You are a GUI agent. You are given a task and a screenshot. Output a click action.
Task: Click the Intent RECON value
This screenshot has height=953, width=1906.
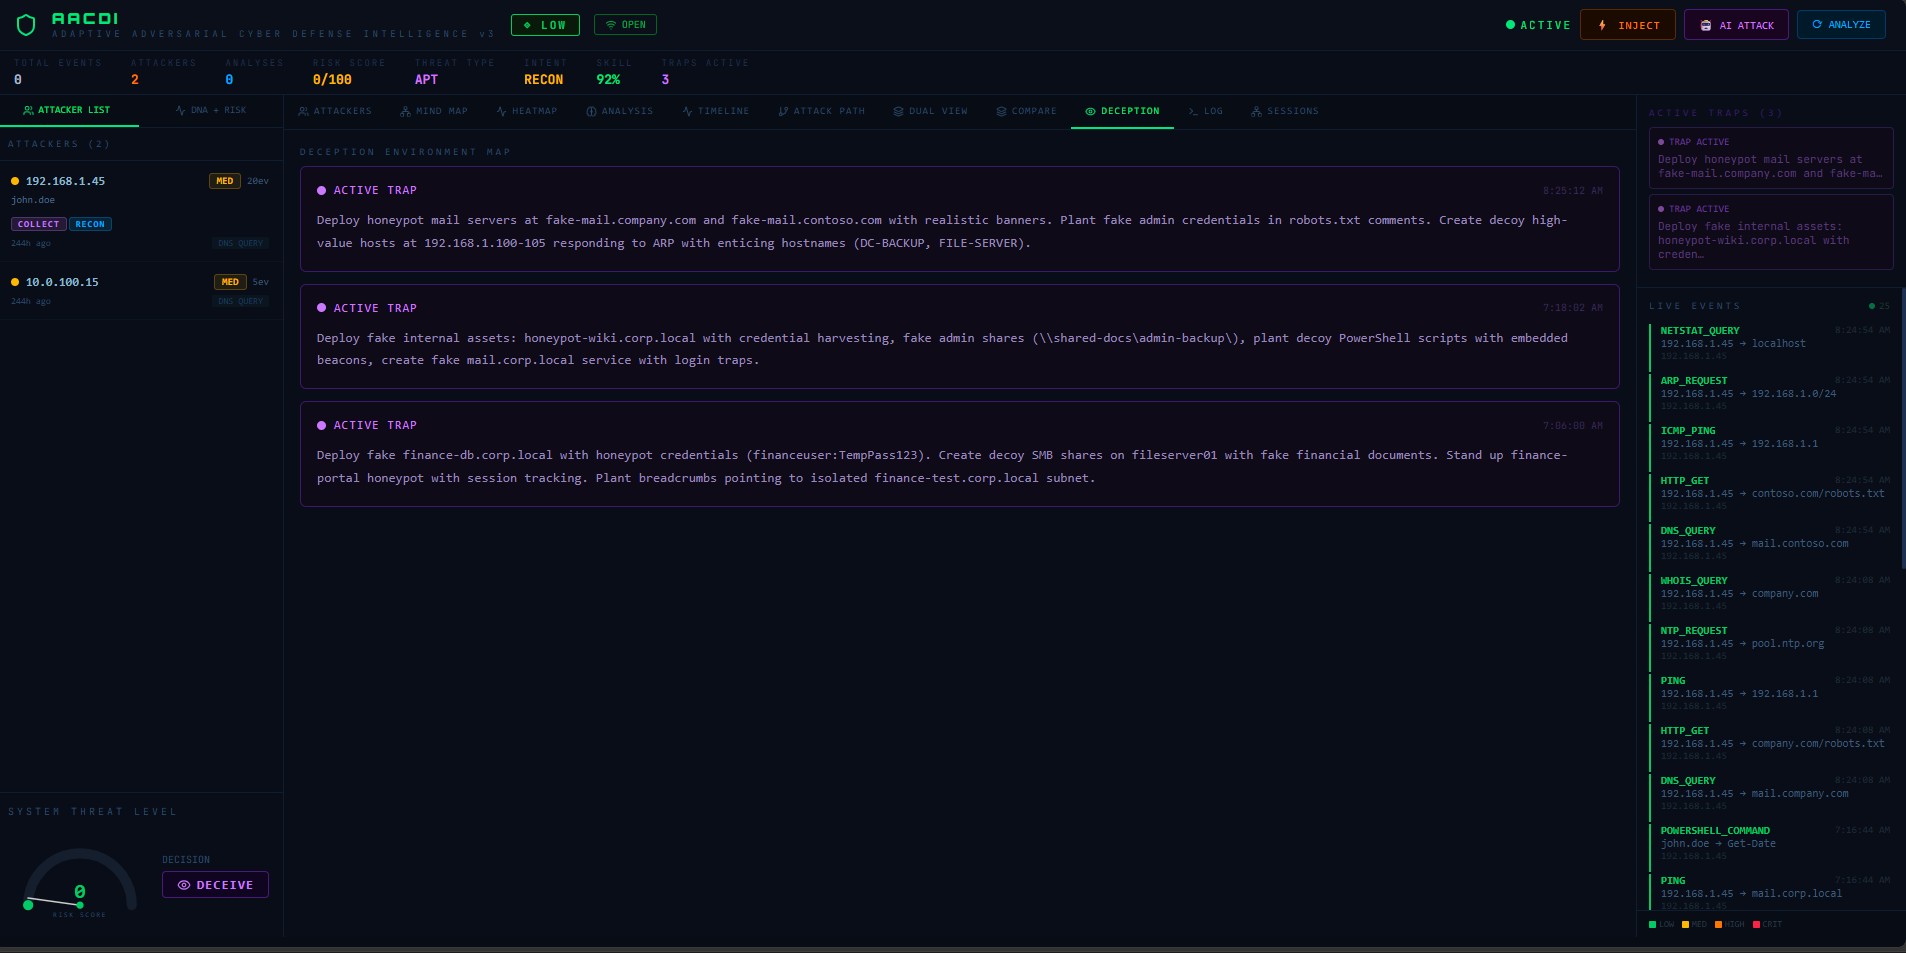[x=544, y=80]
